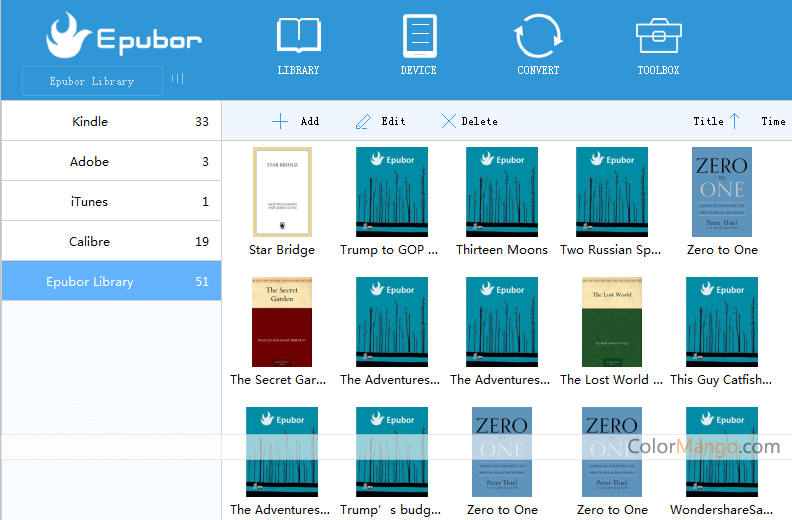Screen dimensions: 792x520
Task: Toggle Title sort order arrow
Action: (x=734, y=121)
